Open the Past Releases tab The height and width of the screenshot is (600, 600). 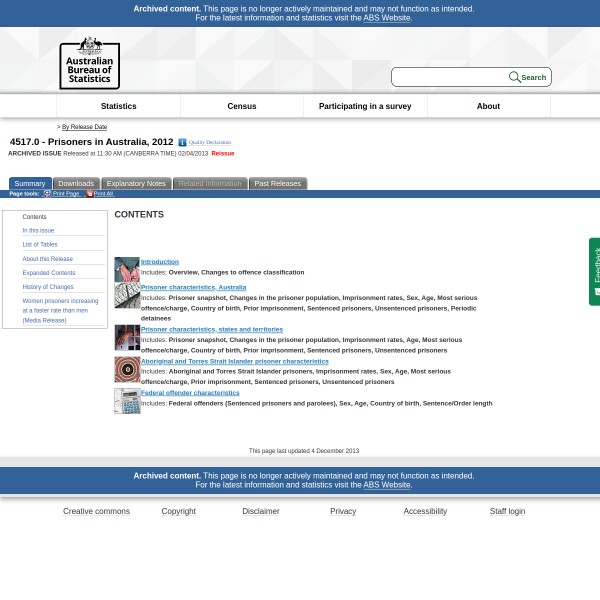[277, 184]
